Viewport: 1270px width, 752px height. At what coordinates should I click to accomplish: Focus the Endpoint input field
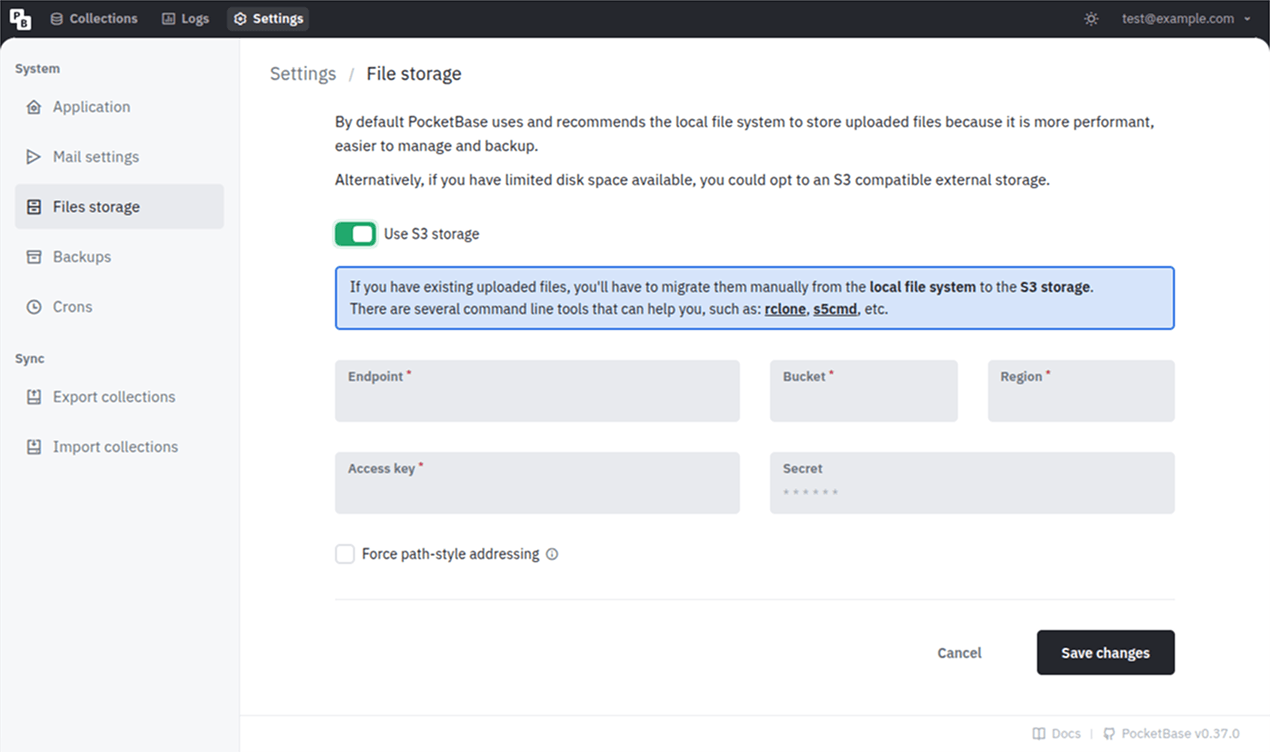(537, 391)
